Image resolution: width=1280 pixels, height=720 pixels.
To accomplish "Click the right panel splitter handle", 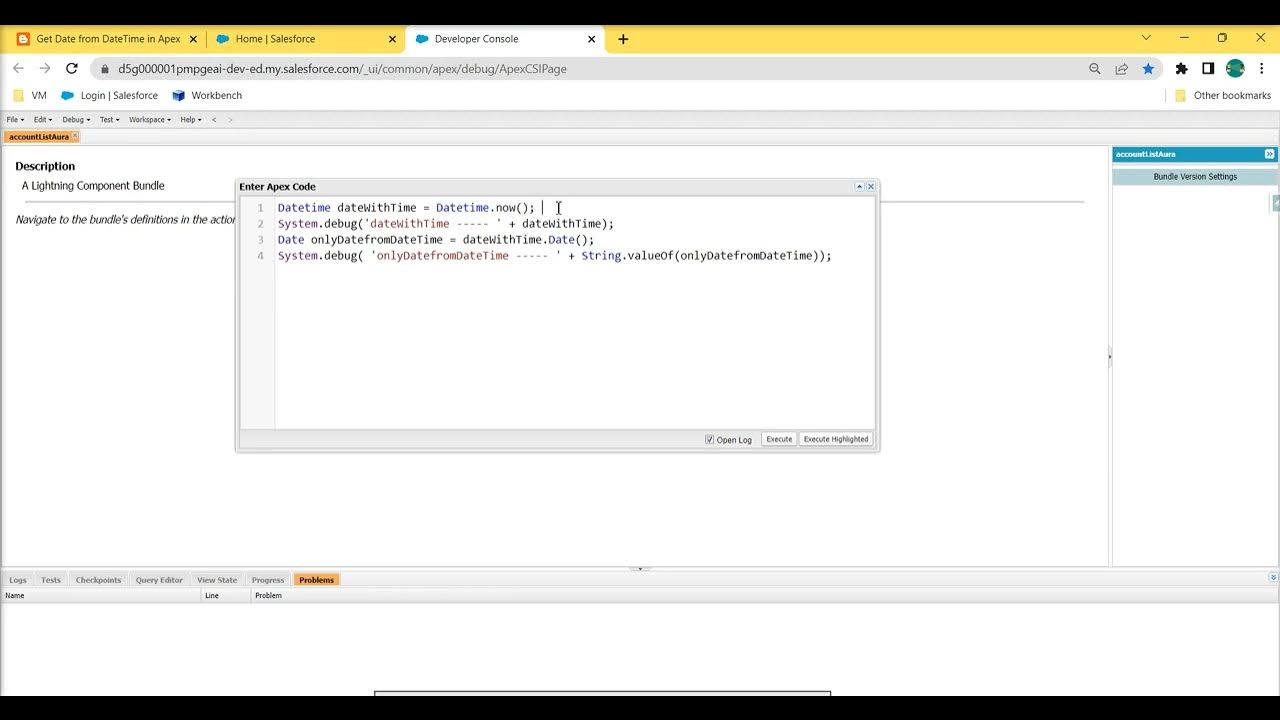I will (x=1110, y=357).
